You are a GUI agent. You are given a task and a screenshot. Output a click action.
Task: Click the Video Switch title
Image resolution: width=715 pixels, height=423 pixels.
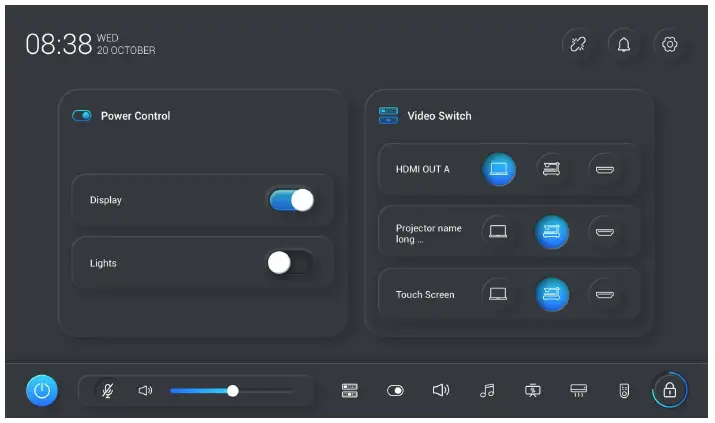[x=440, y=116]
